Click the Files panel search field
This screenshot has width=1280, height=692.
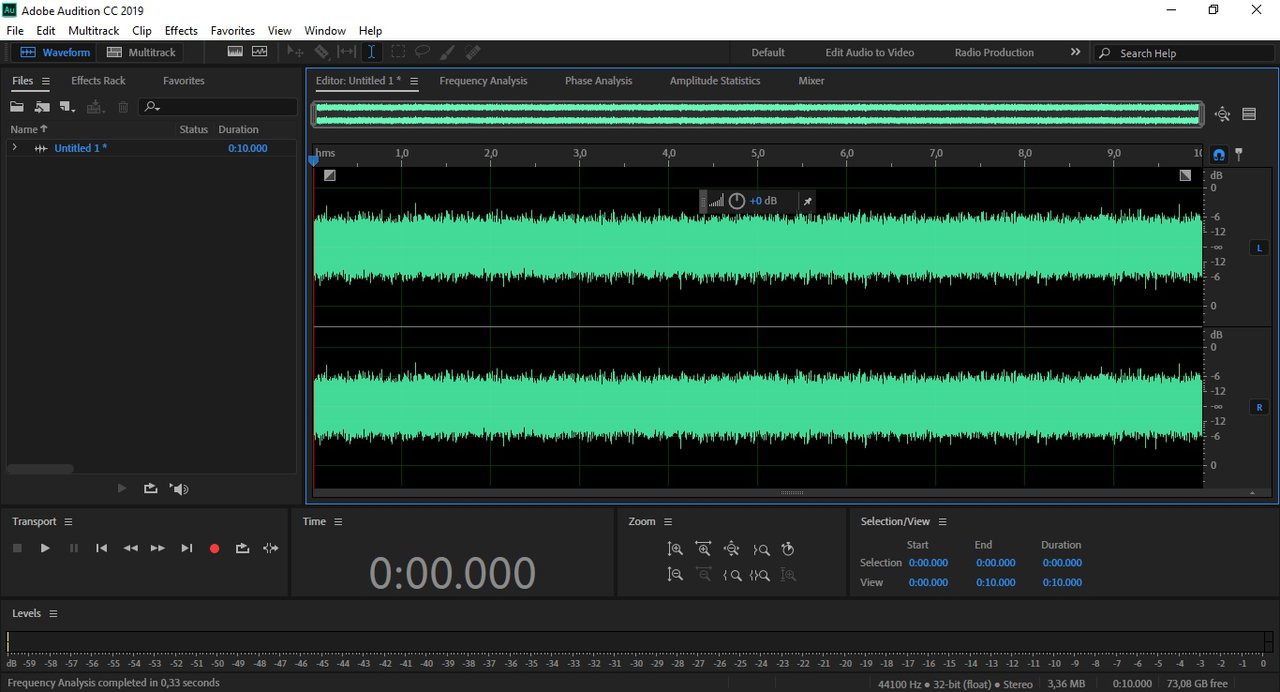(218, 107)
